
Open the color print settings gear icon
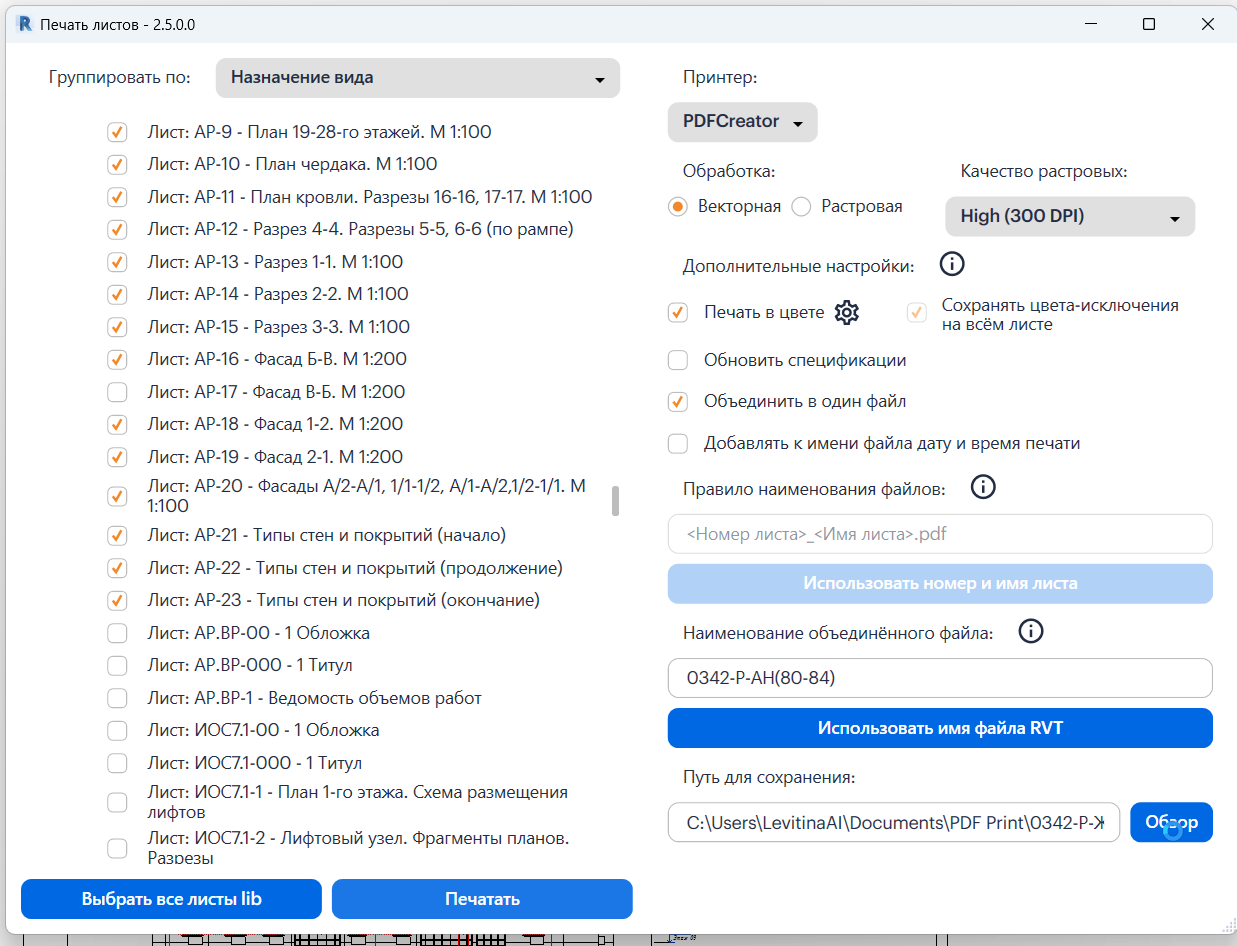847,312
